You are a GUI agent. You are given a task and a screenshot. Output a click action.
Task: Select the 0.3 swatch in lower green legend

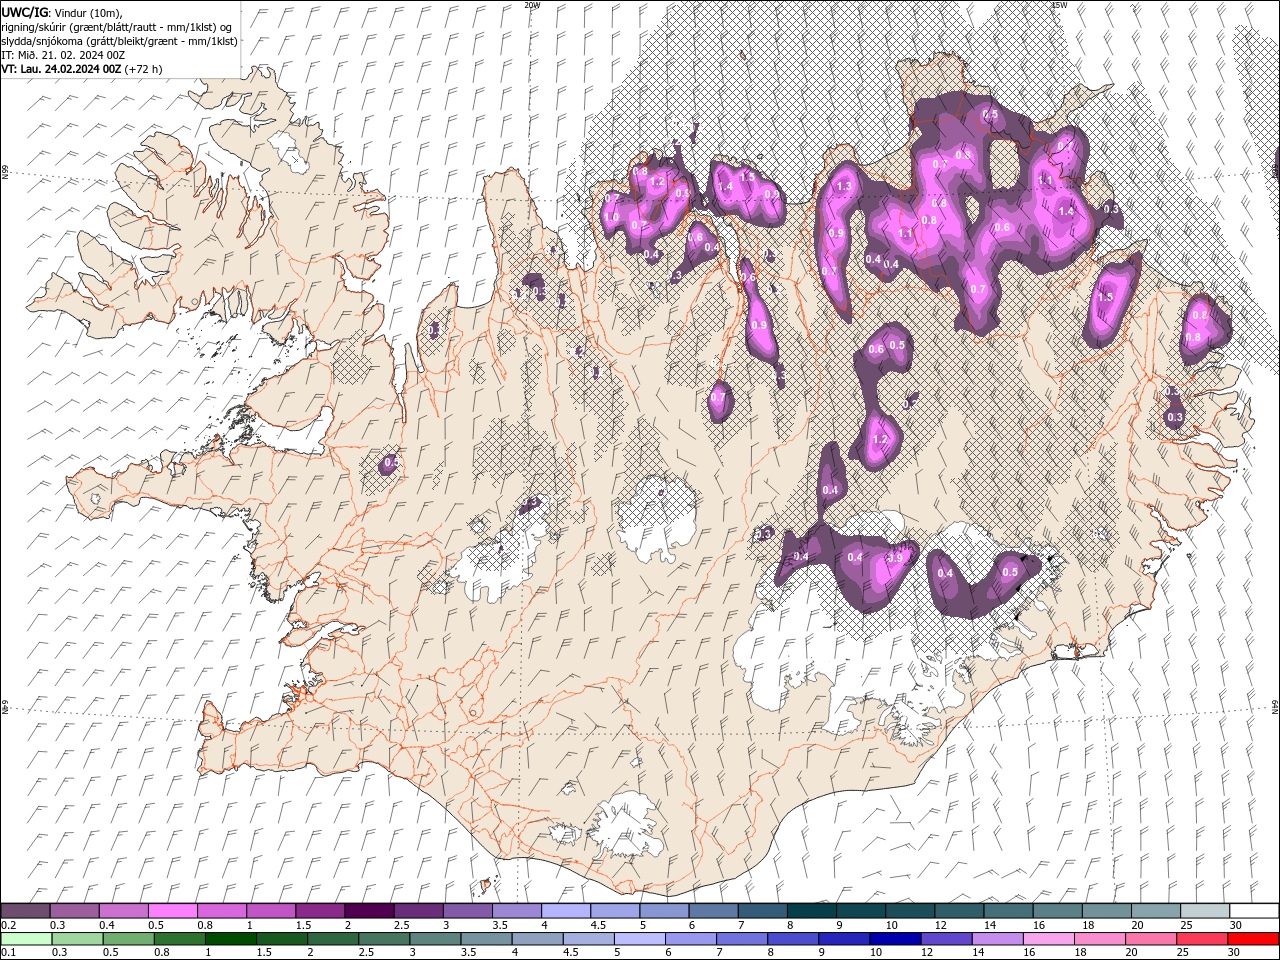pyautogui.click(x=77, y=938)
